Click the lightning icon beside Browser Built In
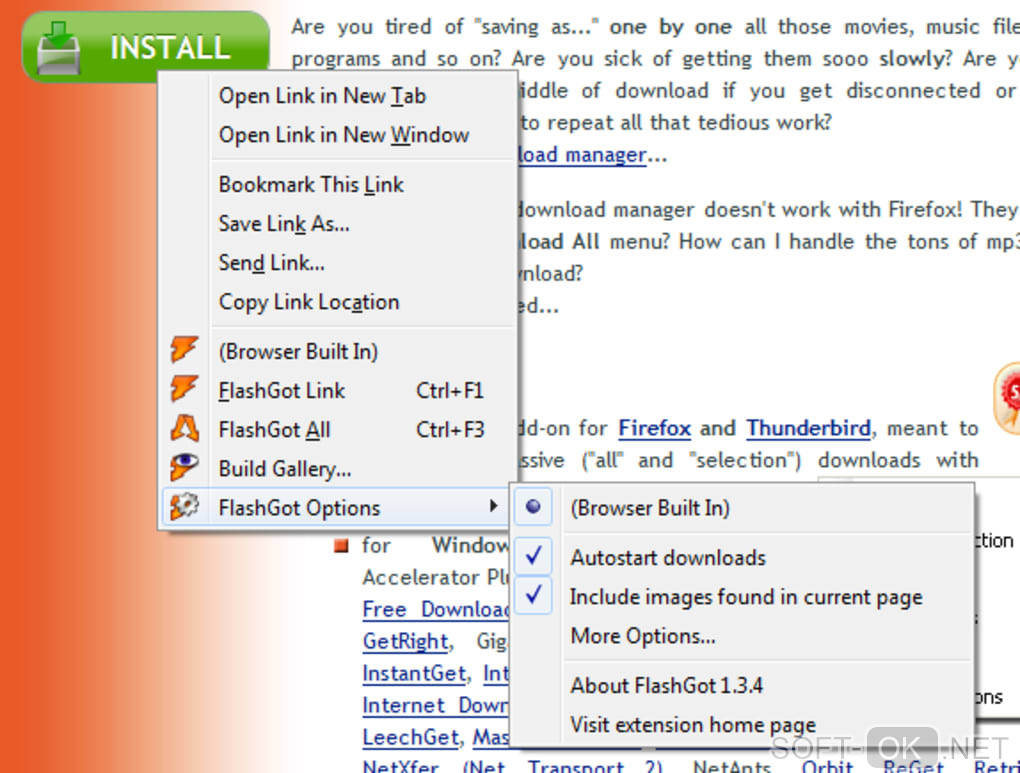 [184, 350]
